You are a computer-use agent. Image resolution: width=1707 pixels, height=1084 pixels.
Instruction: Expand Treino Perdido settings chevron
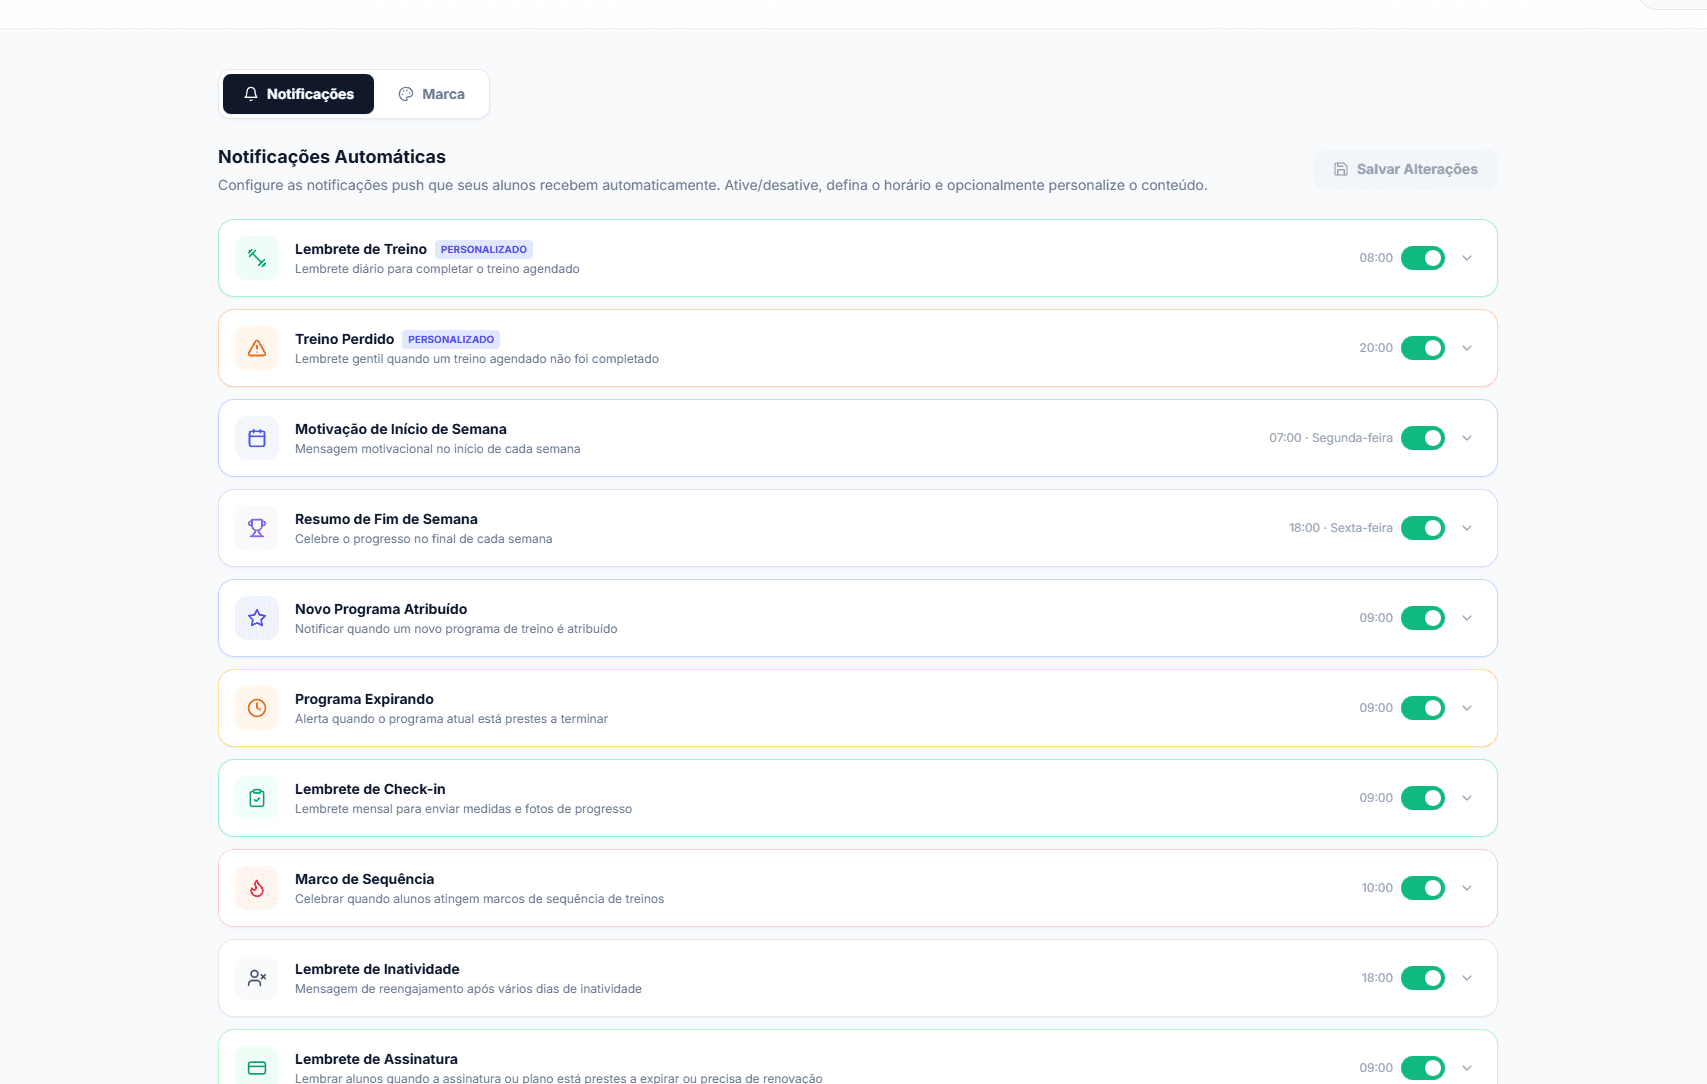pos(1467,348)
